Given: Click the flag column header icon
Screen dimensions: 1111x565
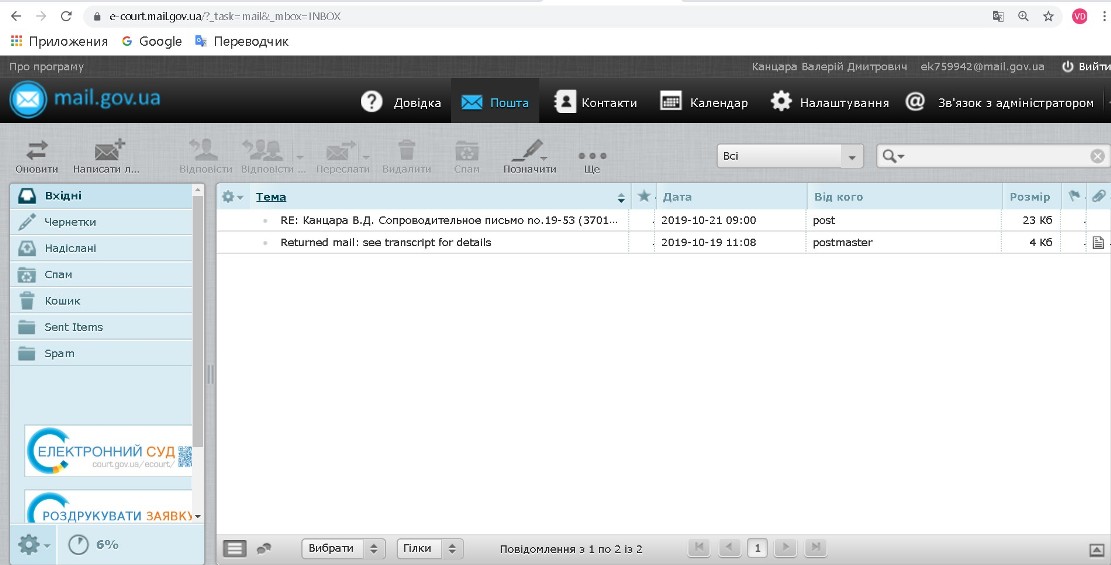Looking at the screenshot, I should click(x=1074, y=196).
